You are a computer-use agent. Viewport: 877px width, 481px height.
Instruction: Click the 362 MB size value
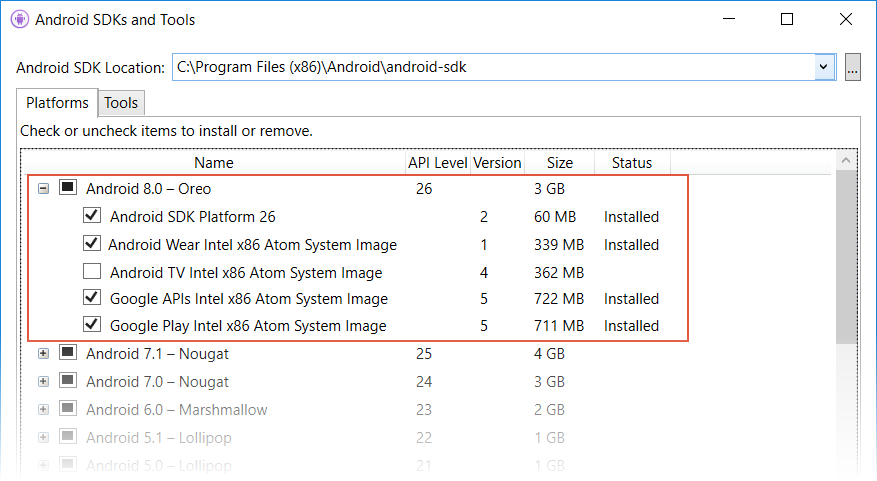559,273
